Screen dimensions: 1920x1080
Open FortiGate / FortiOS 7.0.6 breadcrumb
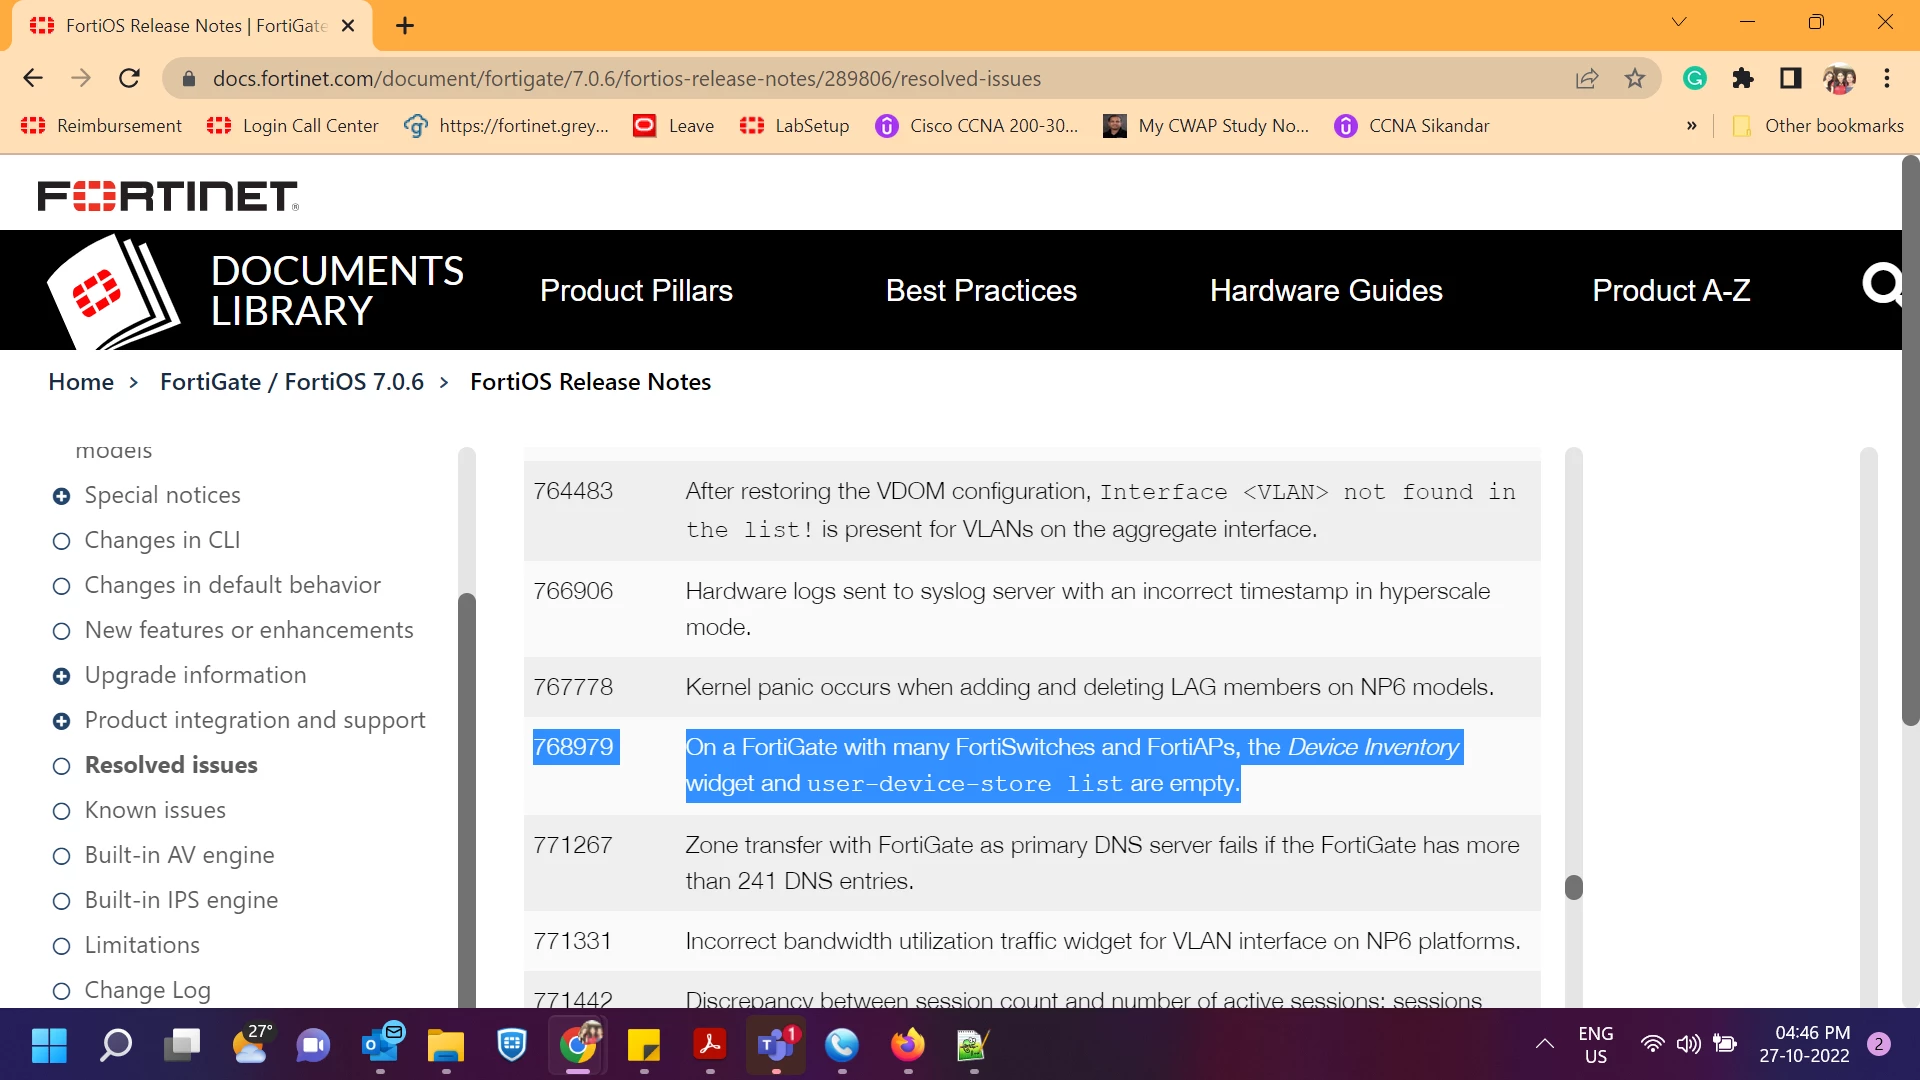(292, 382)
